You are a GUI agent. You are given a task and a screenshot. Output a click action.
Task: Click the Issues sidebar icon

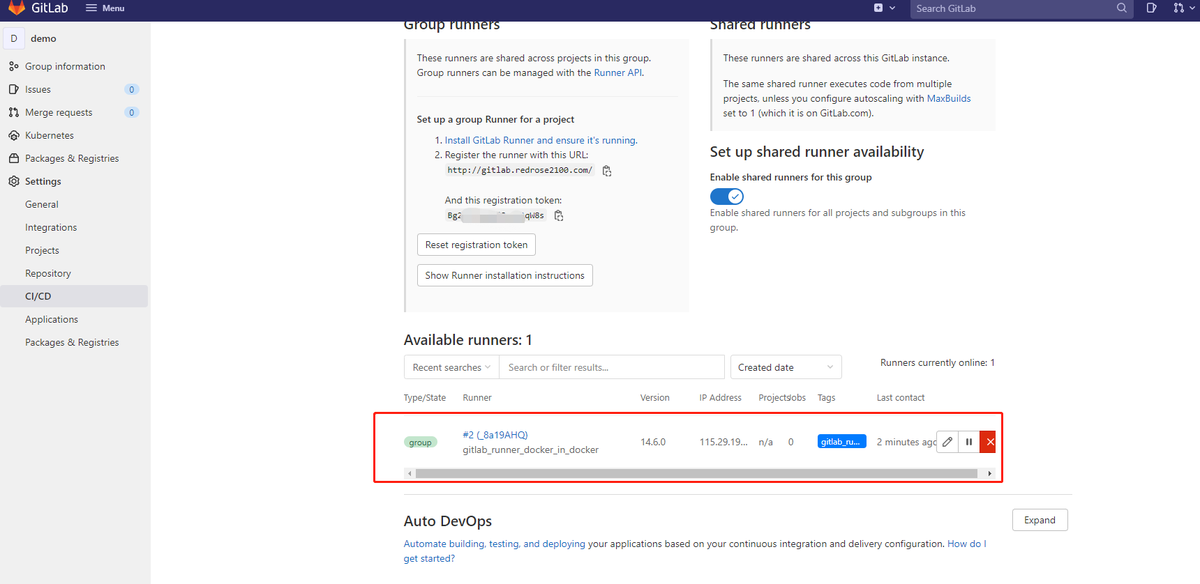(x=13, y=89)
